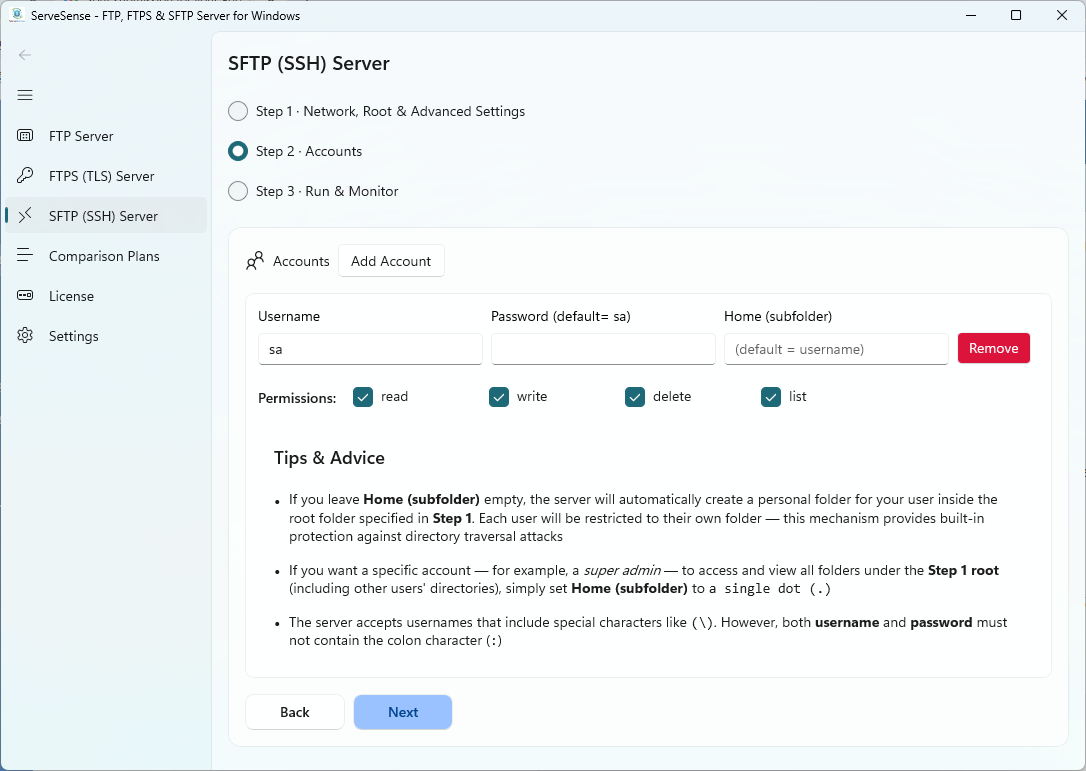
Task: Click the Permissions: label
Action: [297, 398]
